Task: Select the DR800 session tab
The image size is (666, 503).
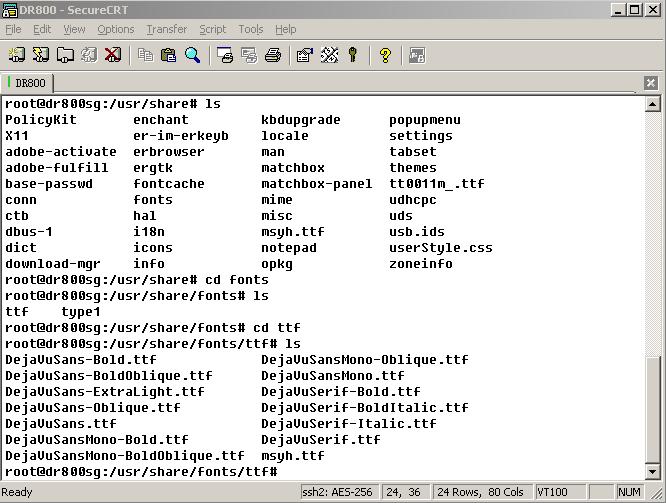Action: pyautogui.click(x=27, y=82)
